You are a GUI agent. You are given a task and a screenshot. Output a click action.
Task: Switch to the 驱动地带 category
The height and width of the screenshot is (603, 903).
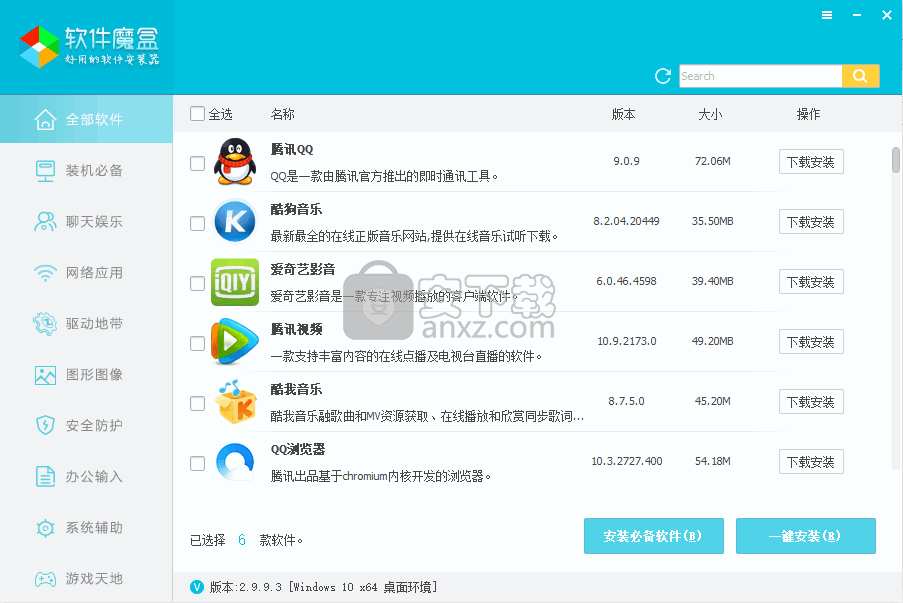86,324
